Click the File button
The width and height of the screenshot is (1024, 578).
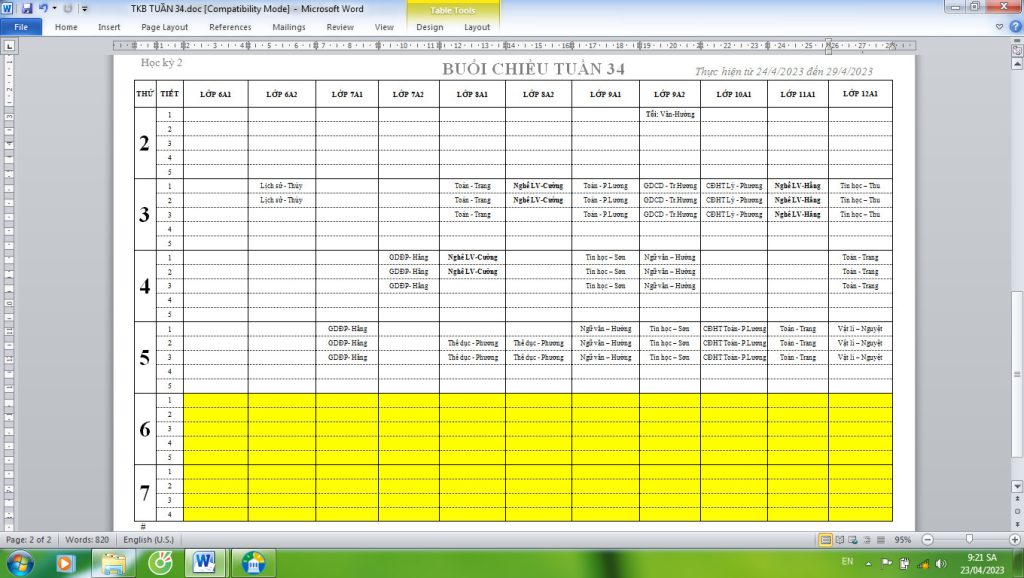[x=21, y=27]
